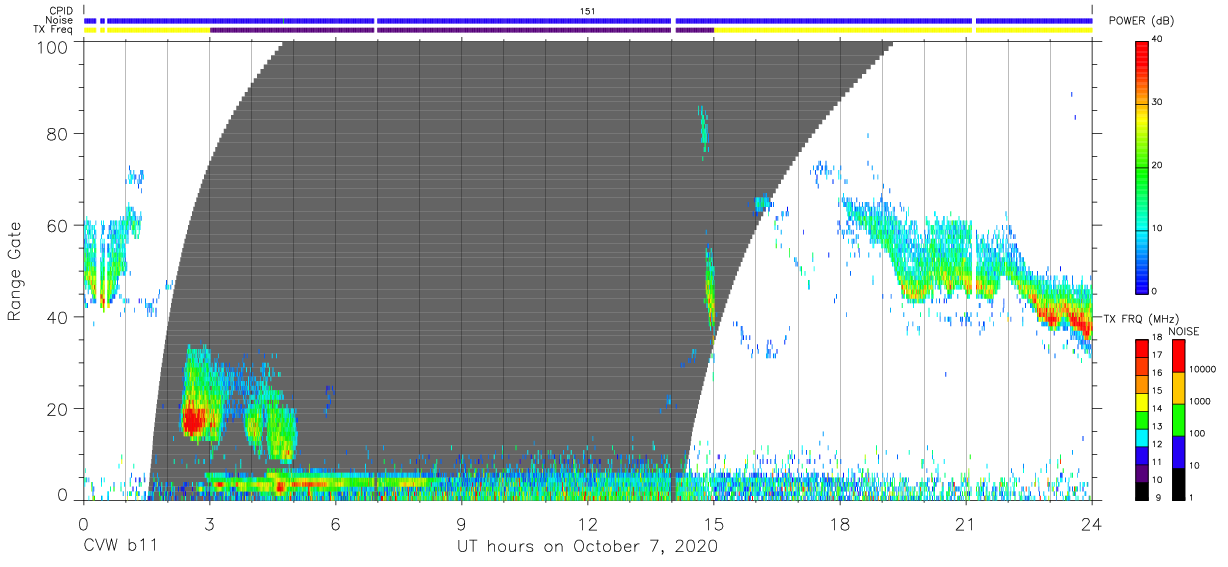Viewport: 1228px width, 567px height.
Task: Click the power scale value 0
Action: coord(1156,291)
